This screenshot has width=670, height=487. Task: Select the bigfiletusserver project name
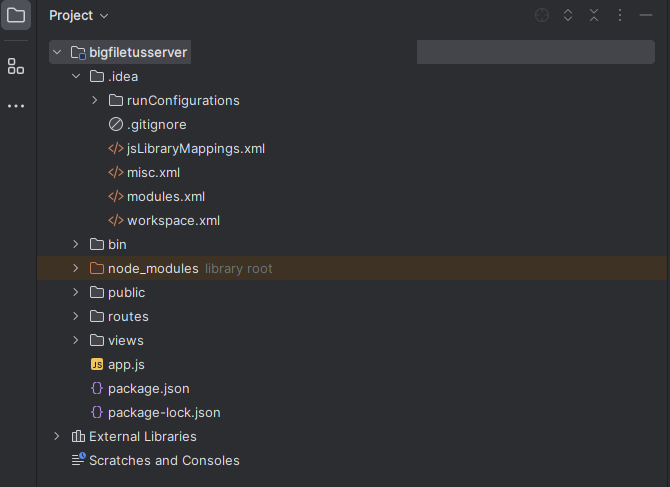pyautogui.click(x=138, y=53)
